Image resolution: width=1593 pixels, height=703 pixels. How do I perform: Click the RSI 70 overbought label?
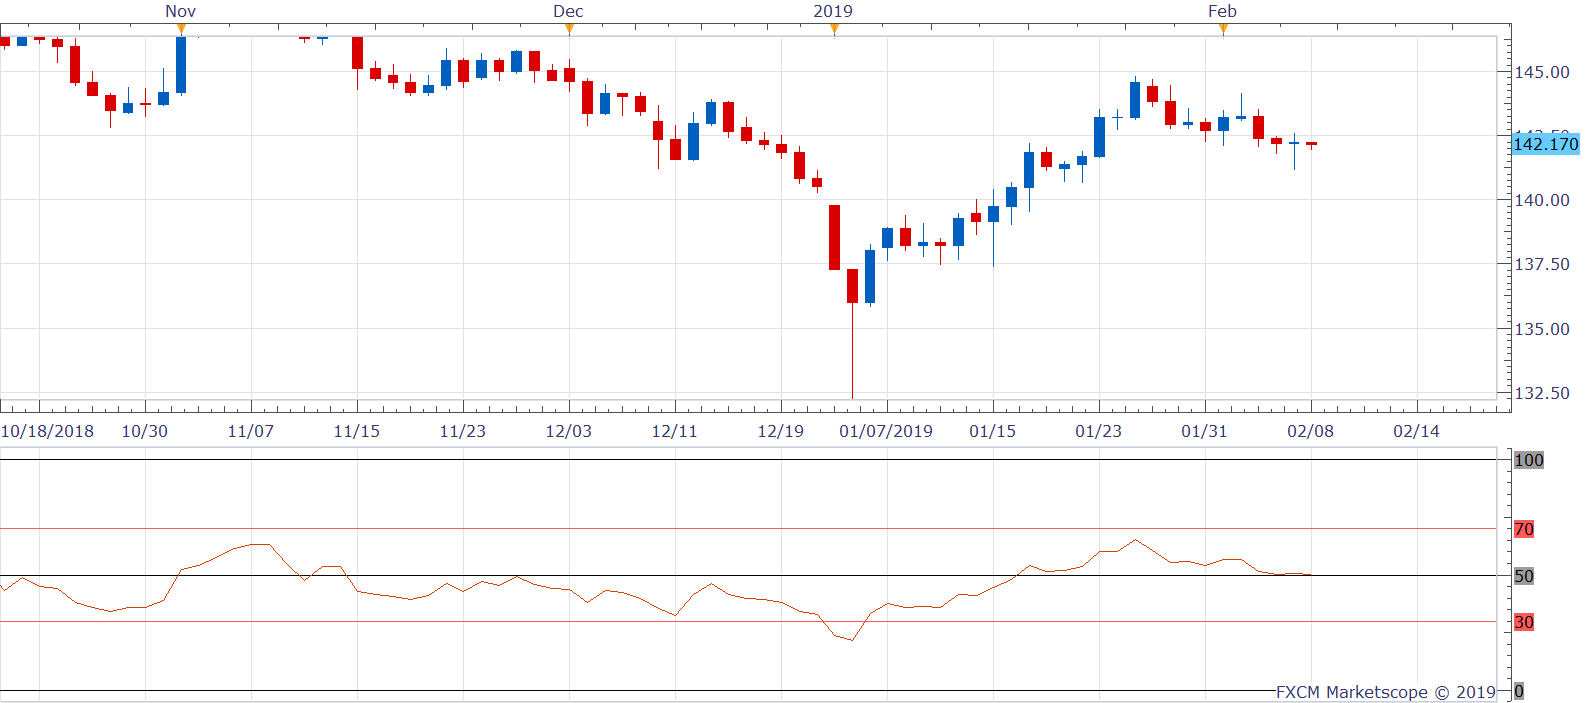(x=1524, y=529)
